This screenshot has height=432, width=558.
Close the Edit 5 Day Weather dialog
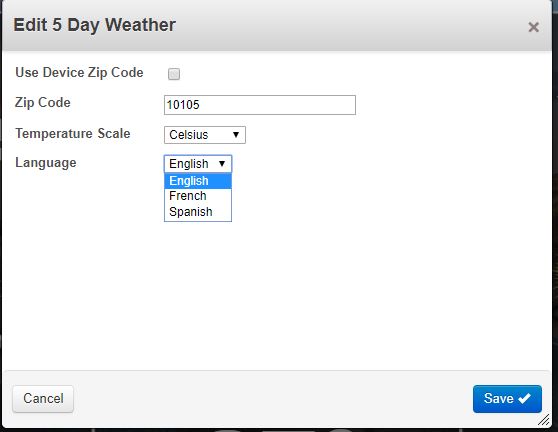click(x=533, y=27)
